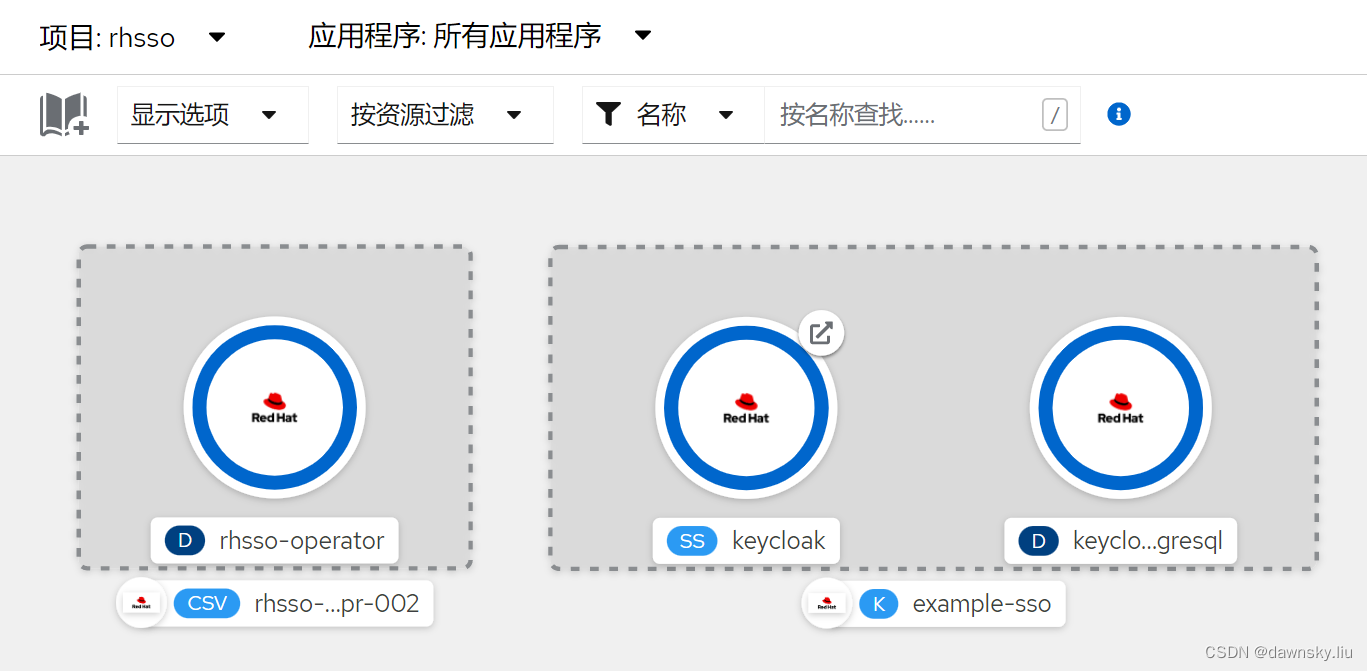
Task: Open the 名称 filter type dropdown
Action: point(673,115)
